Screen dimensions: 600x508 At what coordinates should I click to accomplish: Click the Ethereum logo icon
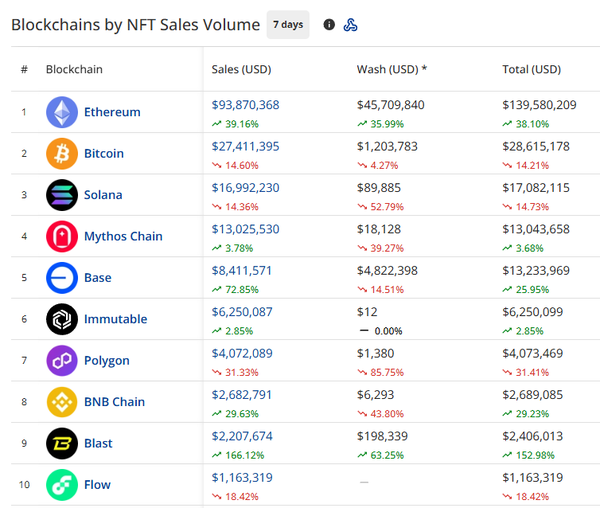(62, 112)
